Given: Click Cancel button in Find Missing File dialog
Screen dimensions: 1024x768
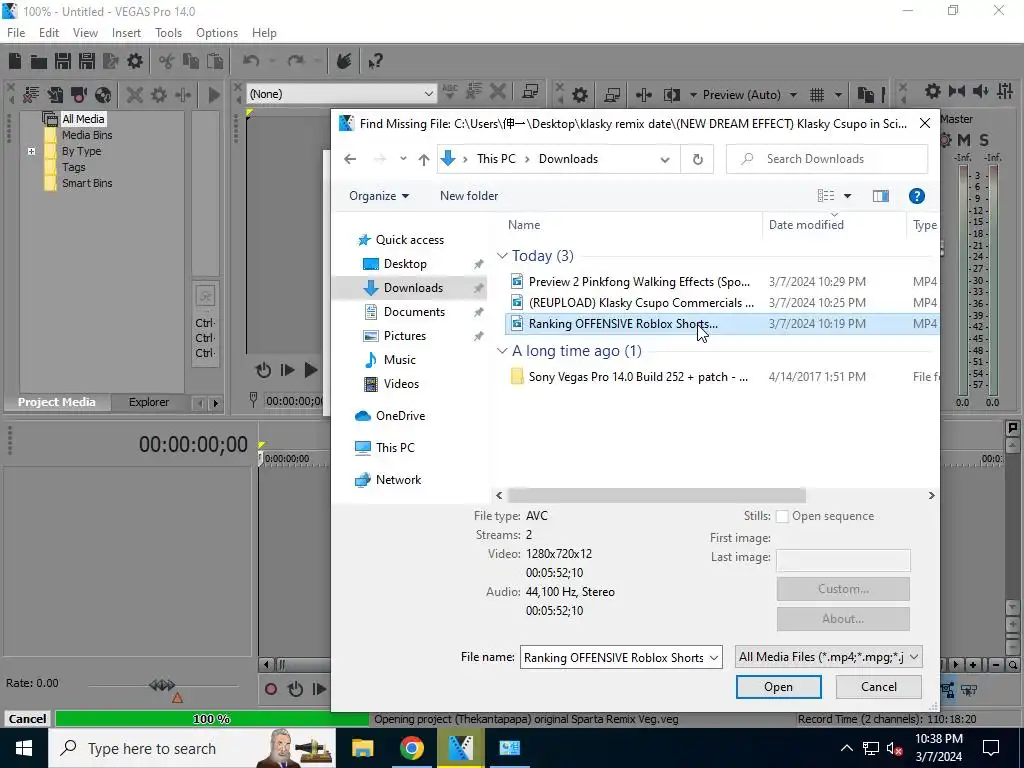Looking at the screenshot, I should click(878, 687).
